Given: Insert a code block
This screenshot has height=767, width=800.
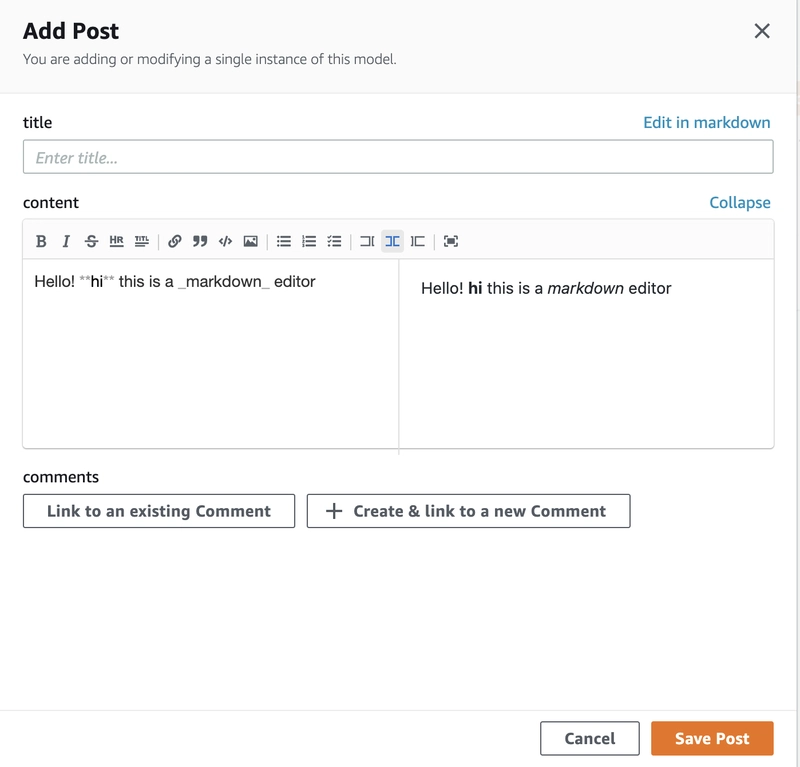Looking at the screenshot, I should [225, 241].
